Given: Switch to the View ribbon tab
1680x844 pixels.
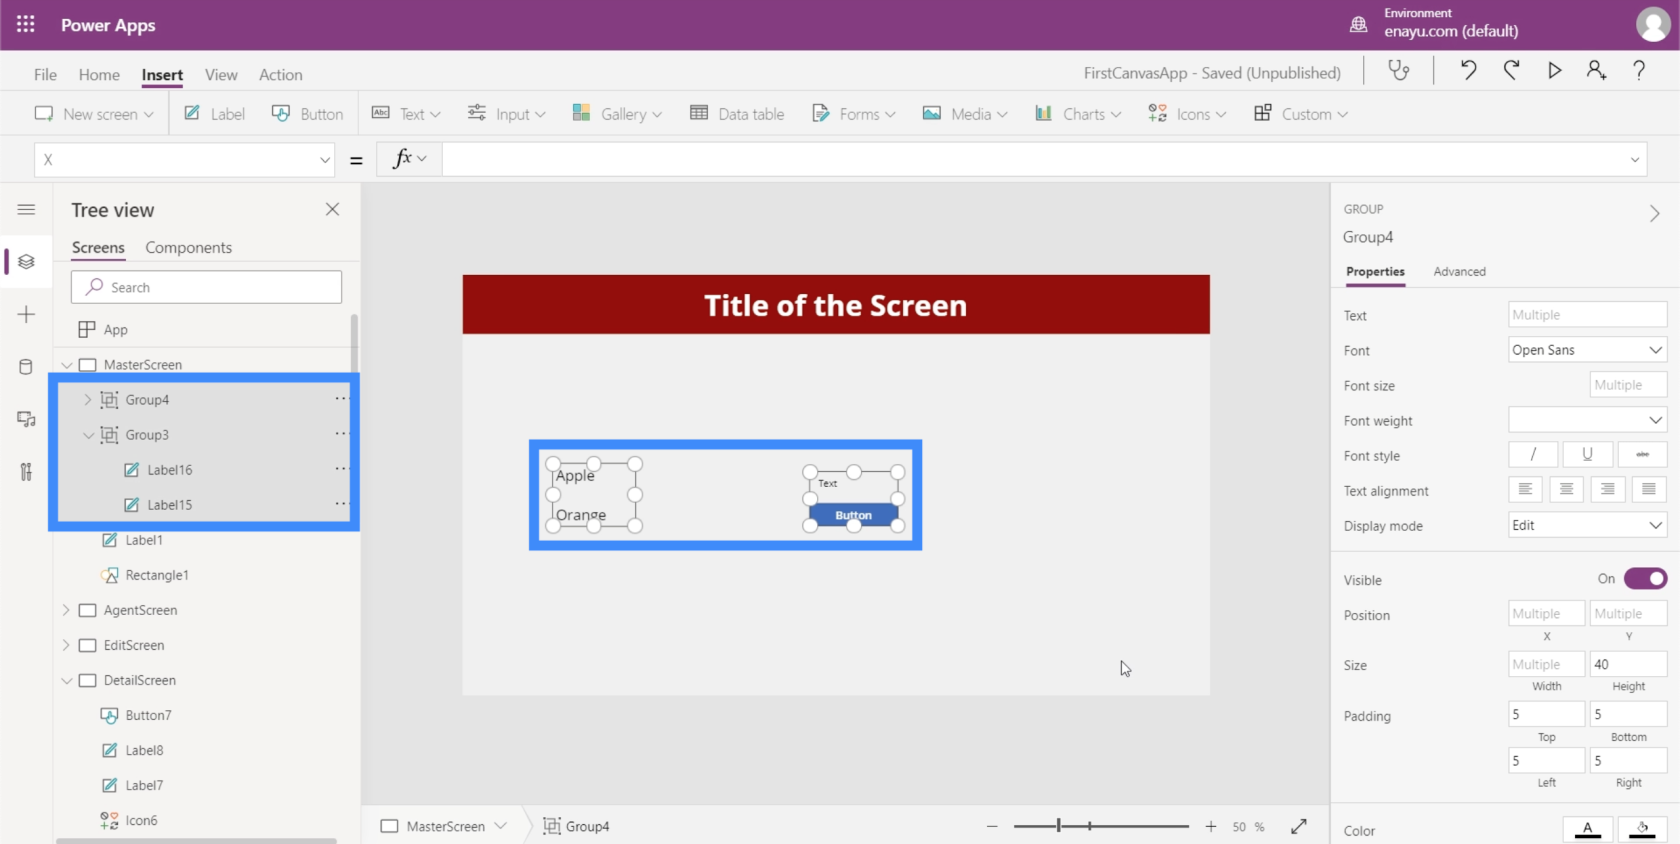Looking at the screenshot, I should (x=221, y=74).
